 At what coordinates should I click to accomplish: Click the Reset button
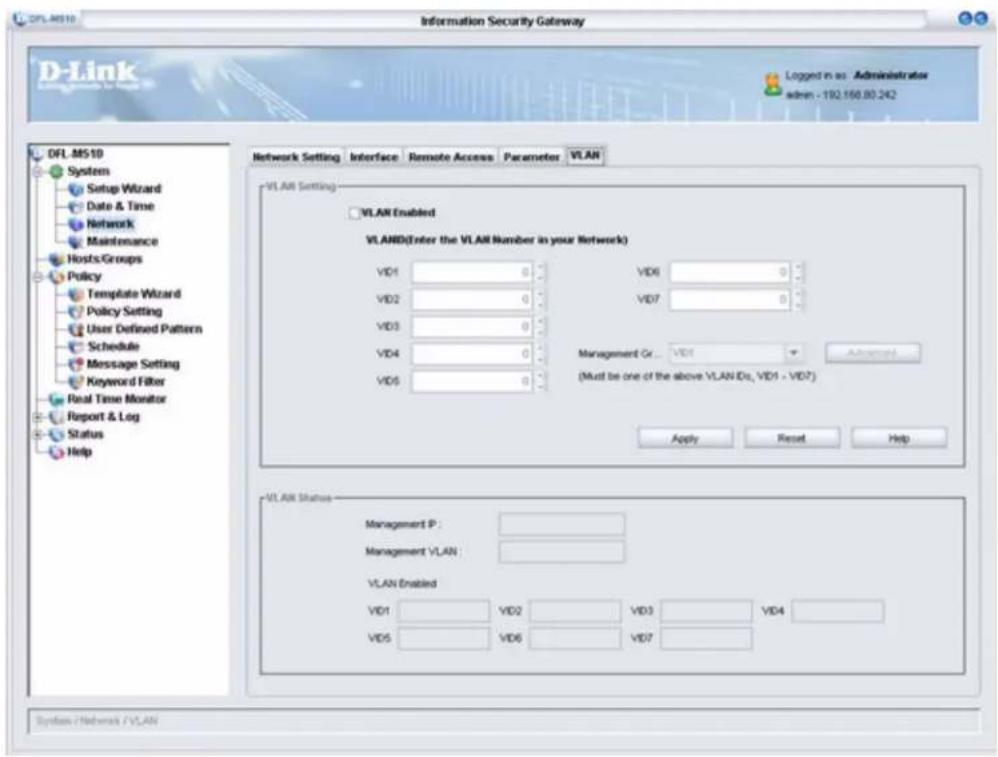pyautogui.click(x=791, y=438)
